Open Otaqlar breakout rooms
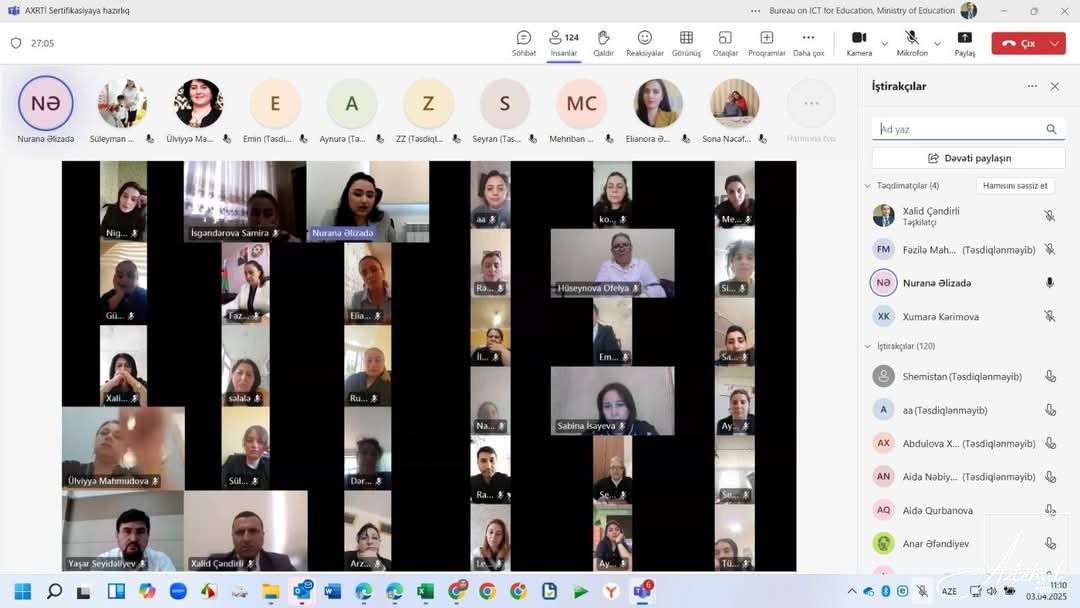The width and height of the screenshot is (1080, 608). coord(725,42)
